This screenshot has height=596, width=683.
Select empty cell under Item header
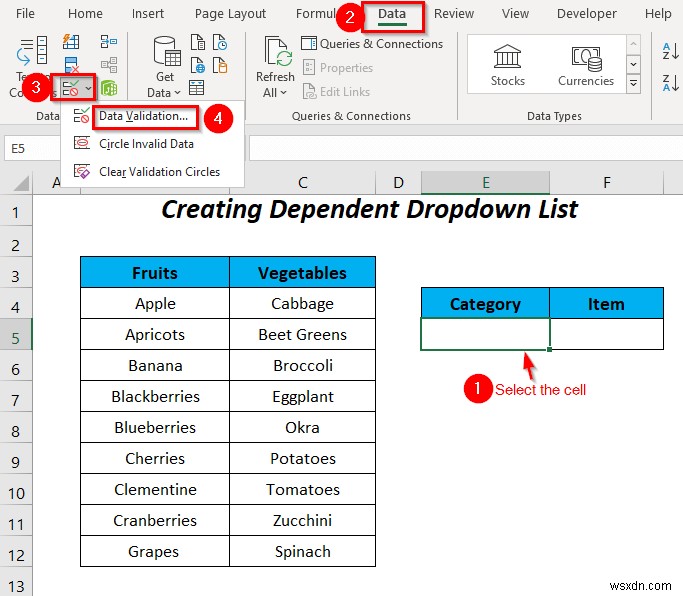607,334
